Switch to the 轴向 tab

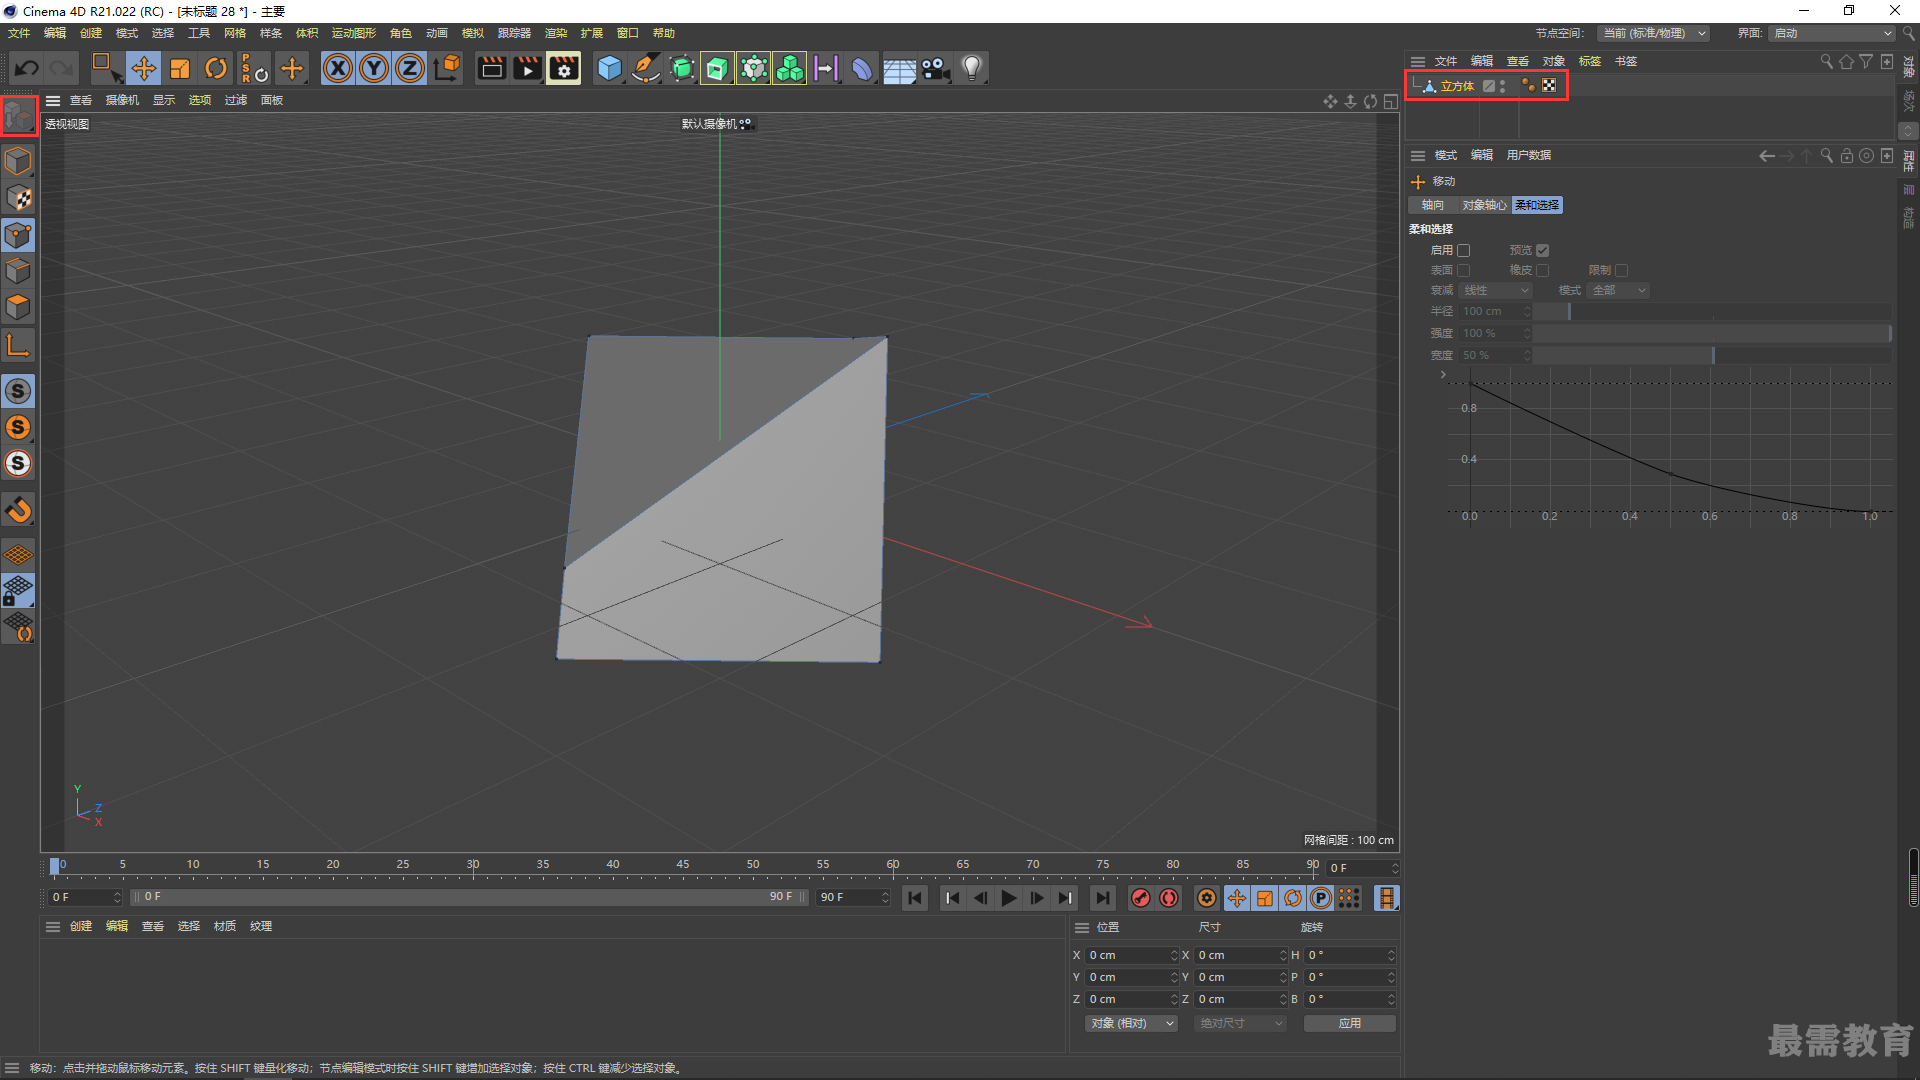1433,205
